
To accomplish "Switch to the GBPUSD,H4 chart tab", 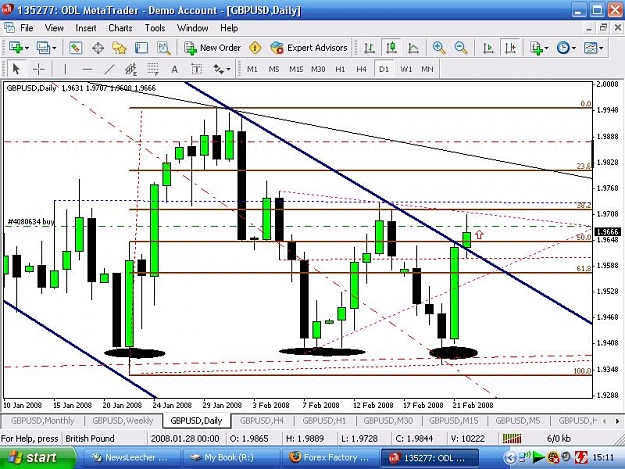I will click(x=262, y=421).
